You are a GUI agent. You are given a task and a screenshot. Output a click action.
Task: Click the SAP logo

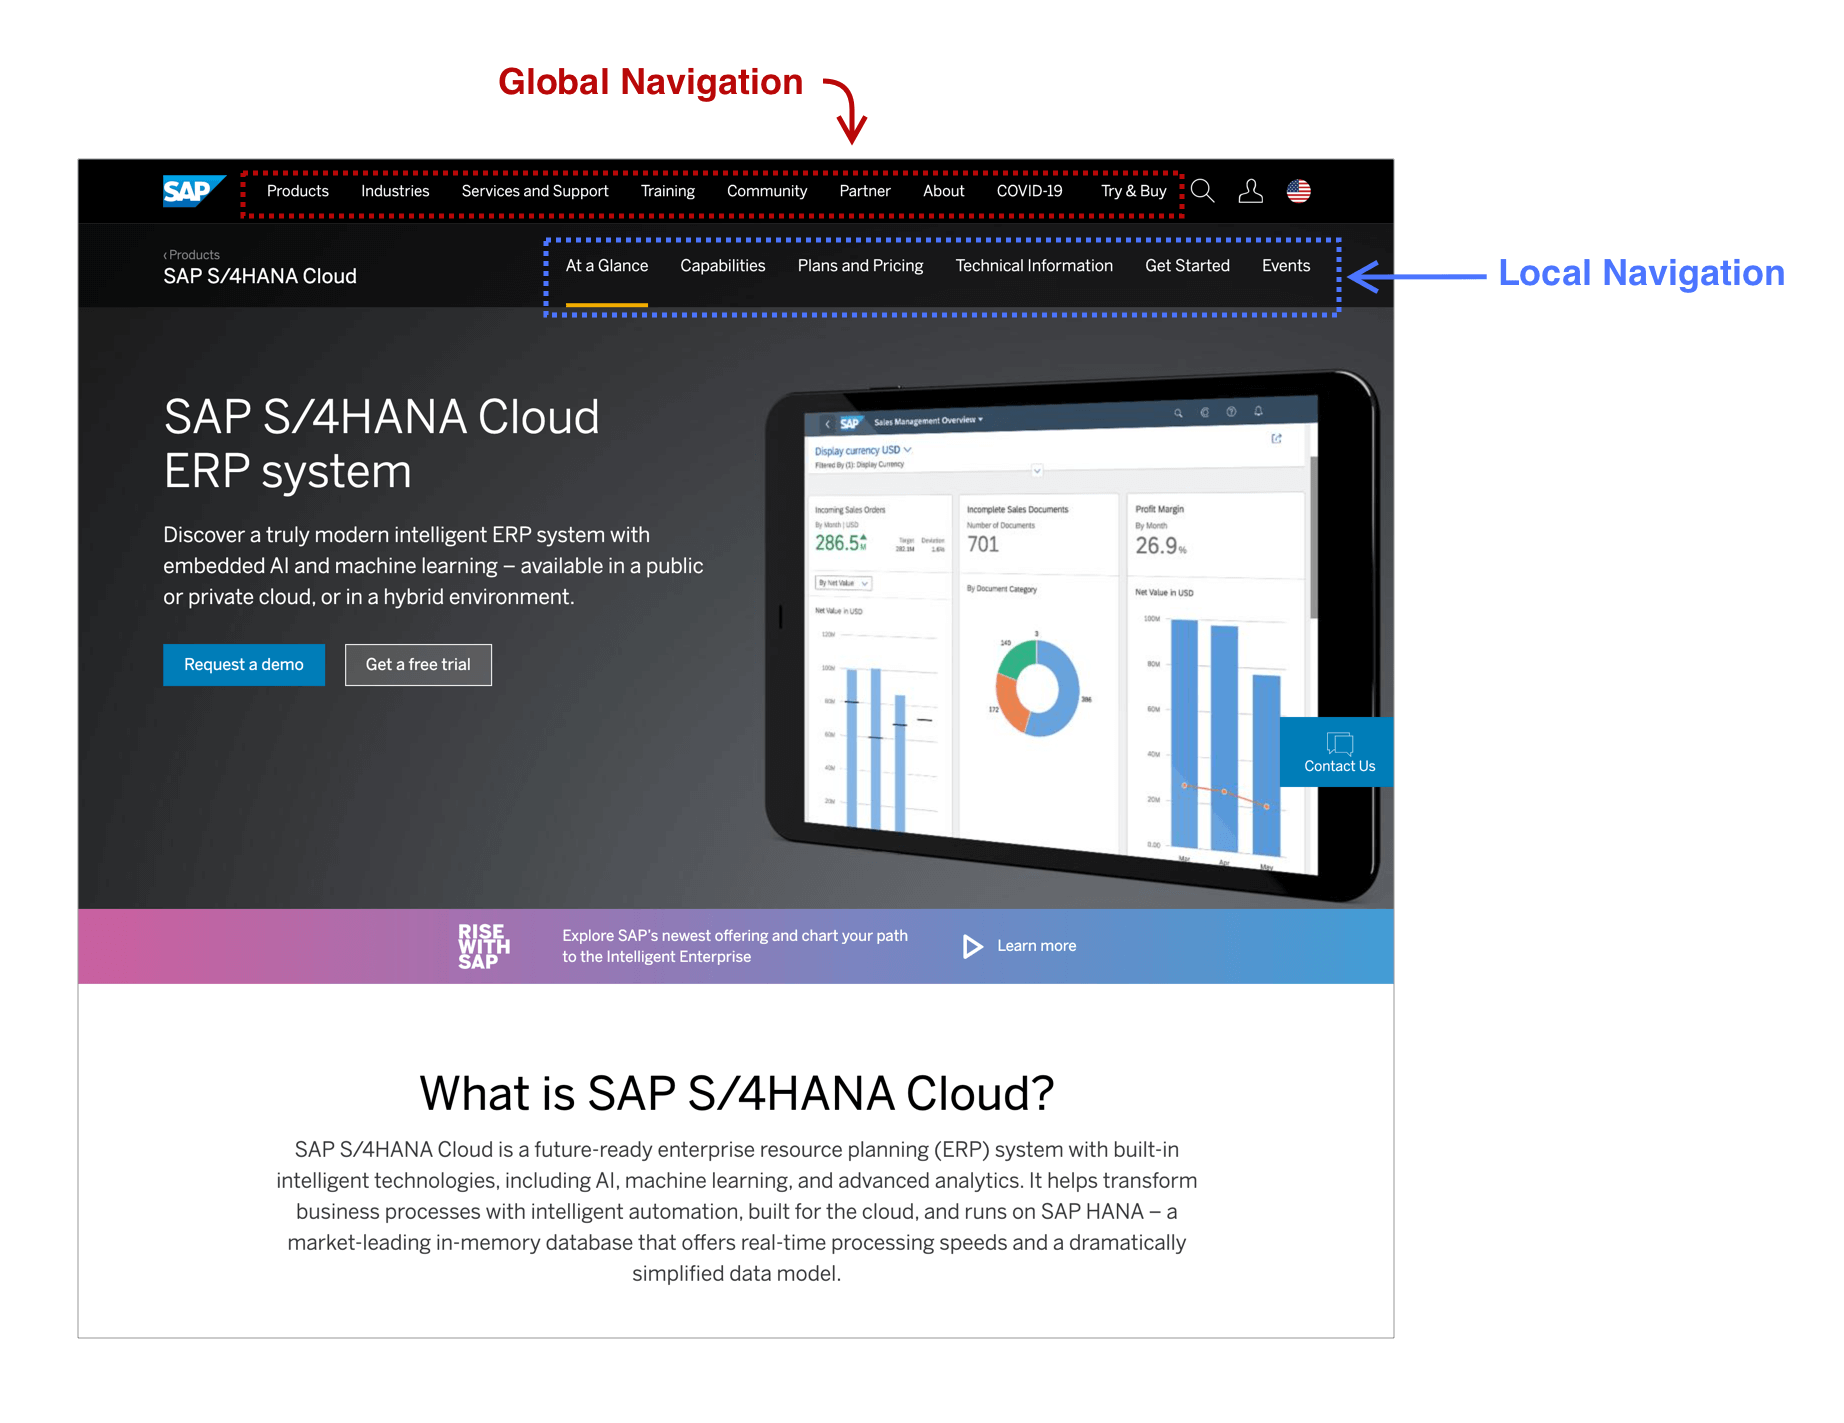point(191,191)
